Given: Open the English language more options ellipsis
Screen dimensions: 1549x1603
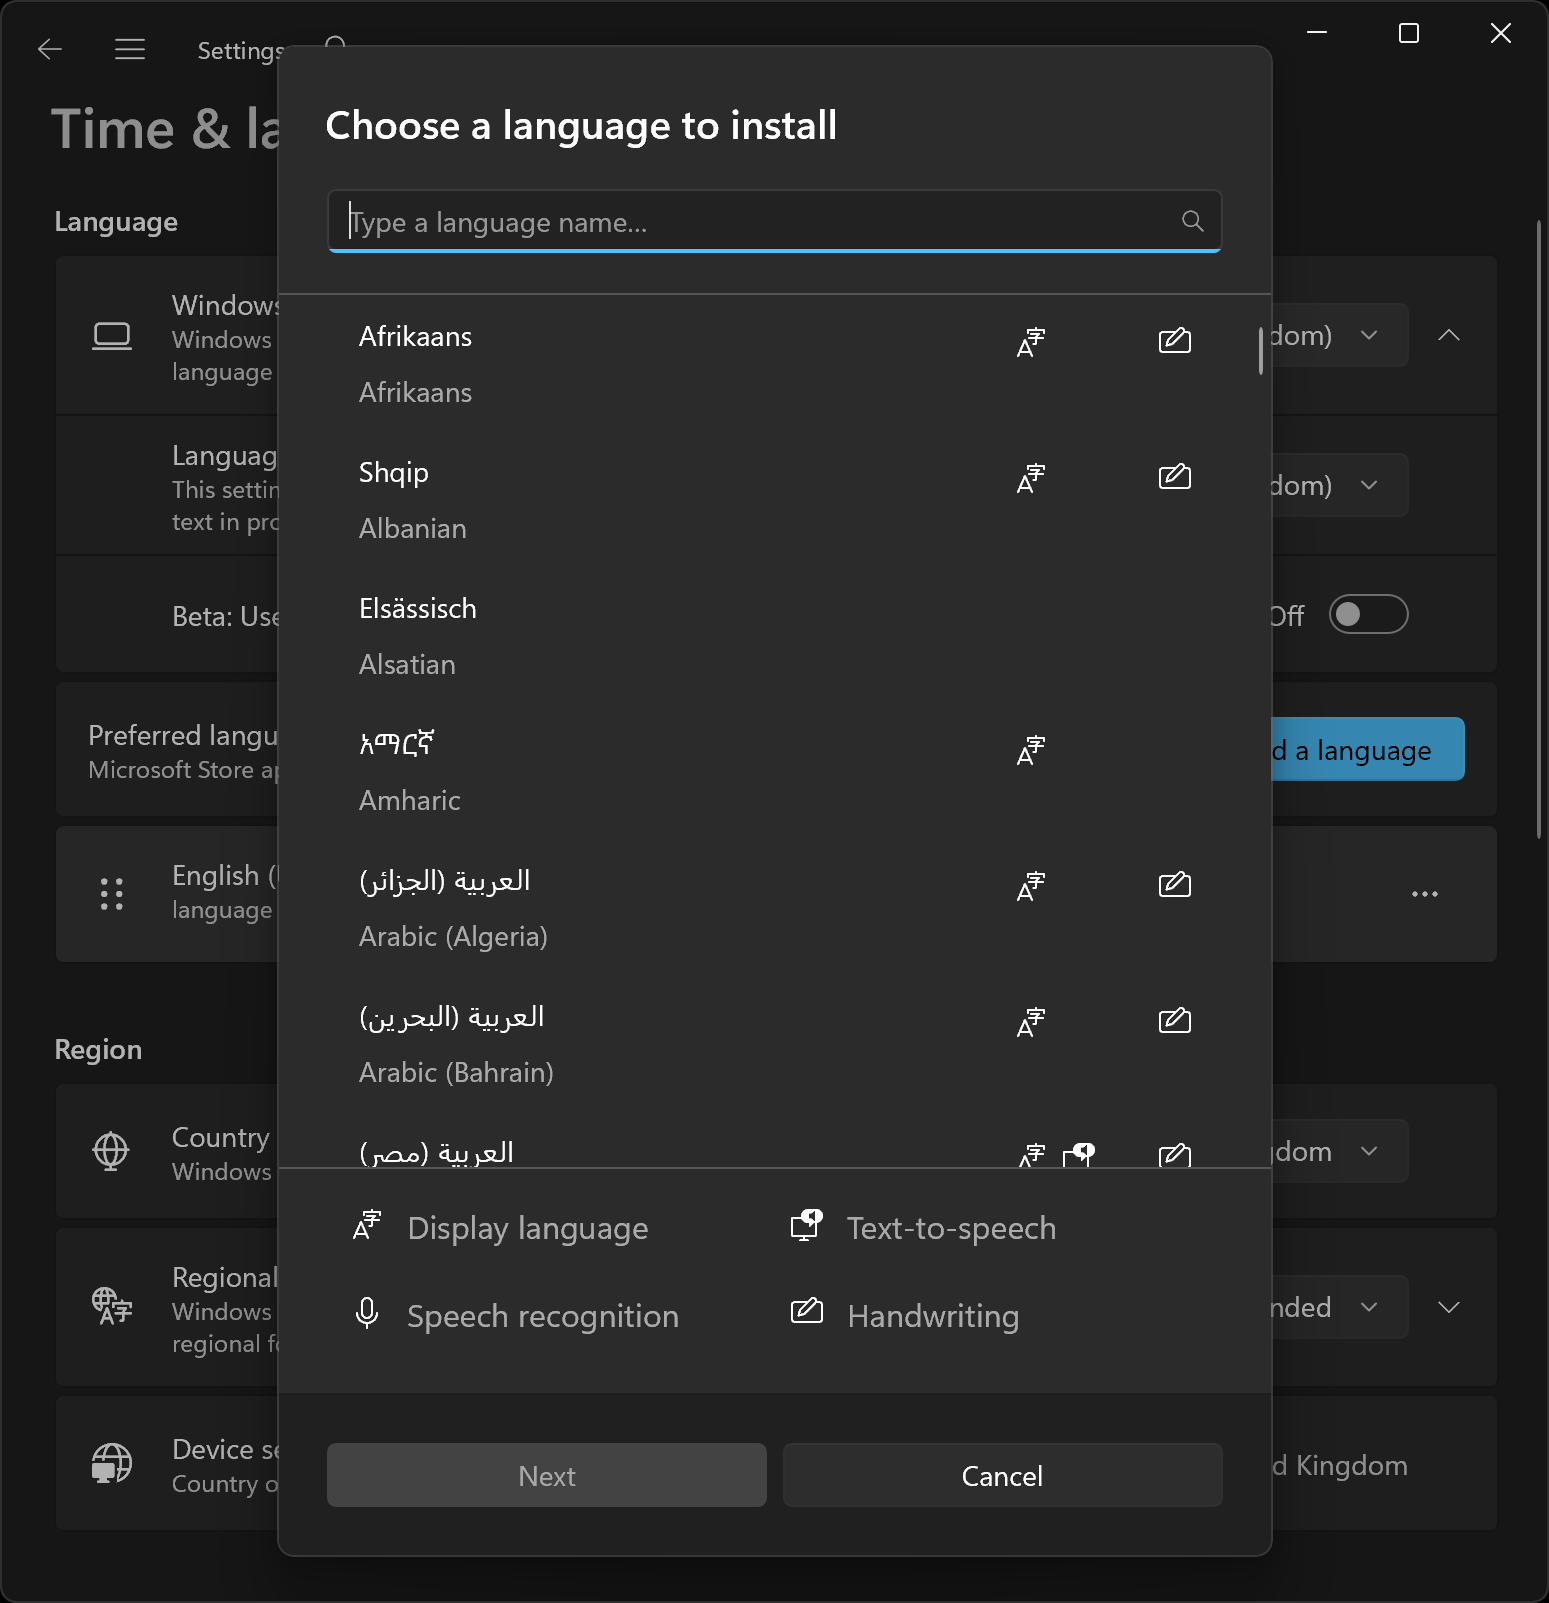Looking at the screenshot, I should coord(1425,894).
